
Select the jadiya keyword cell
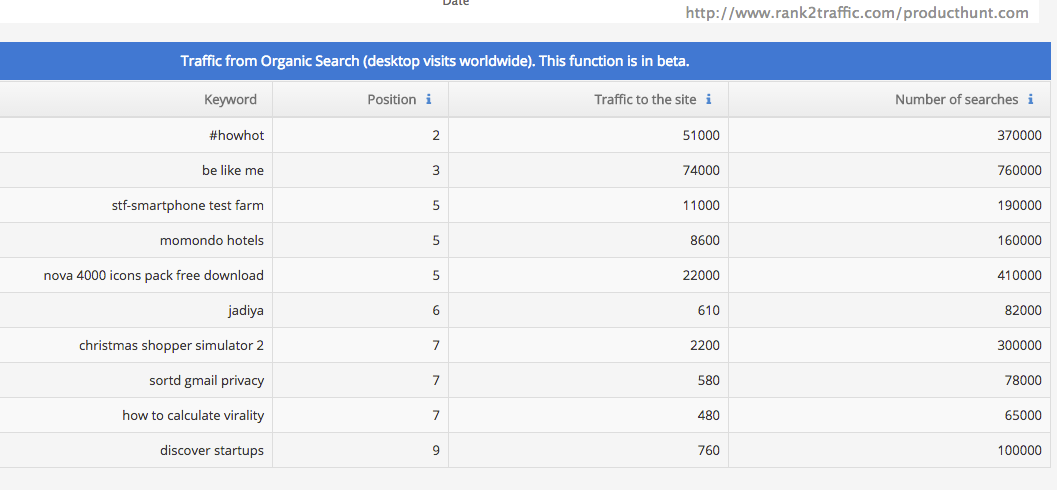tap(246, 311)
